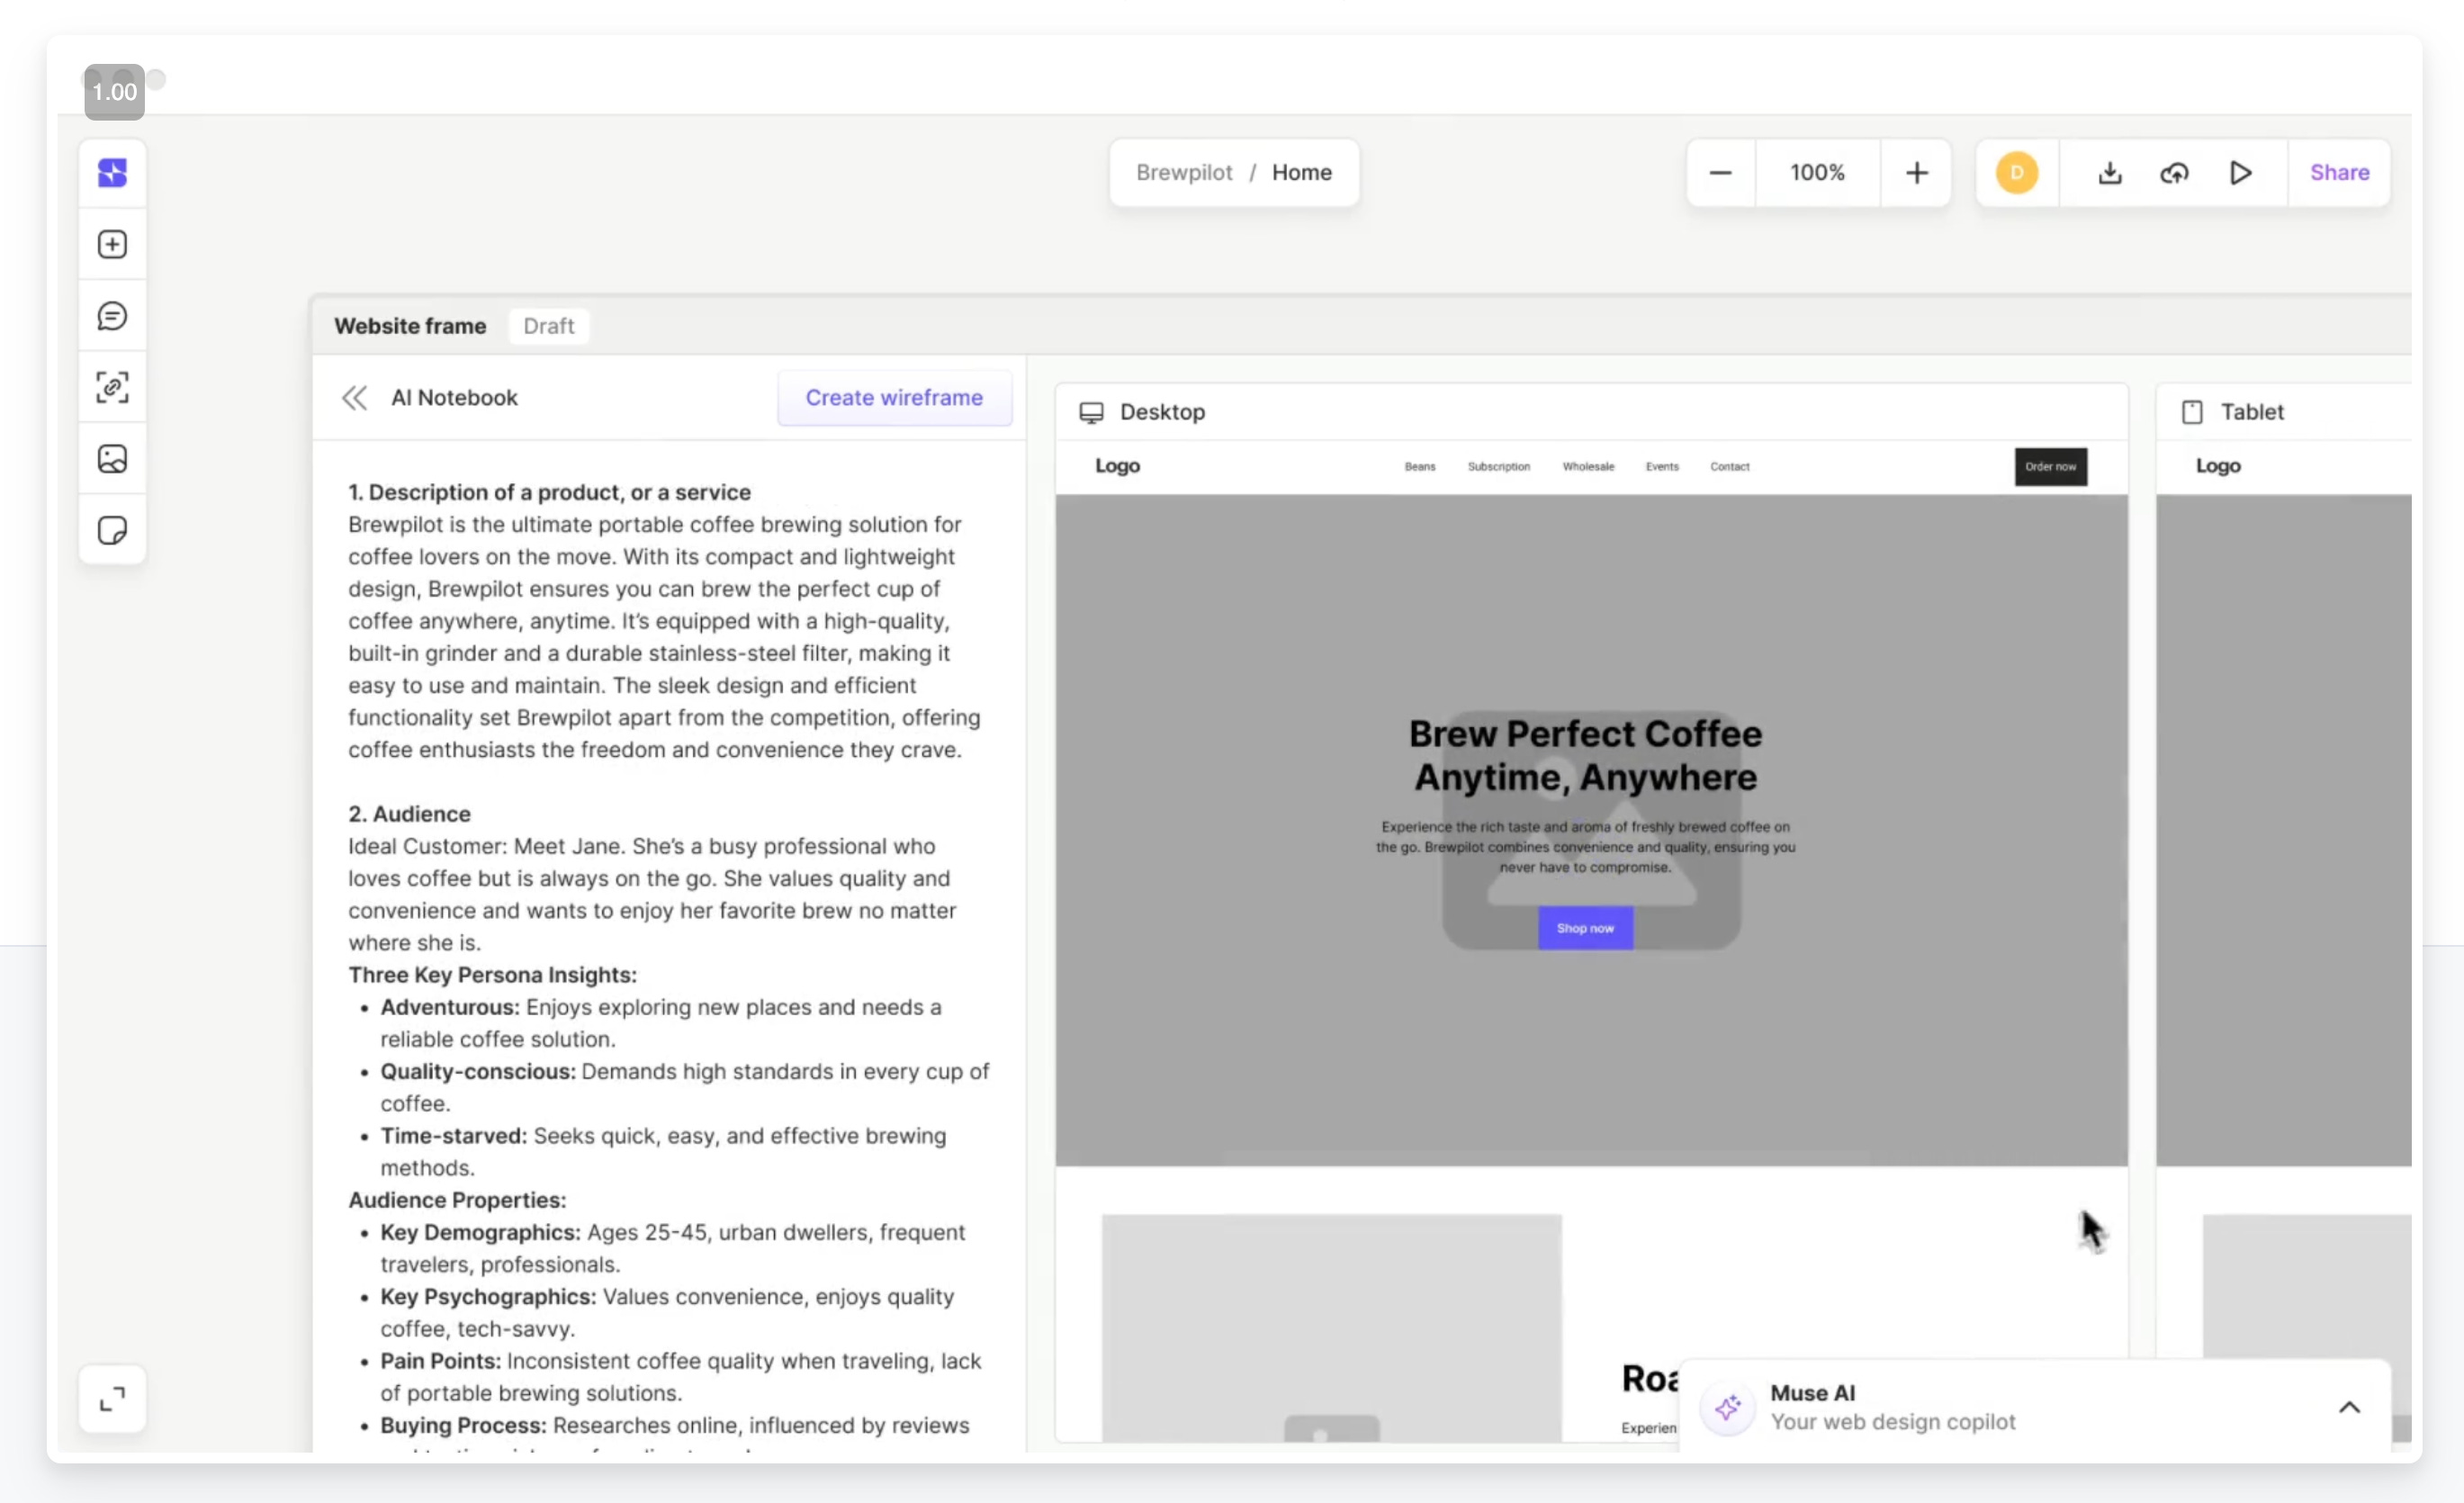Click the download icon in top toolbar

(2109, 173)
